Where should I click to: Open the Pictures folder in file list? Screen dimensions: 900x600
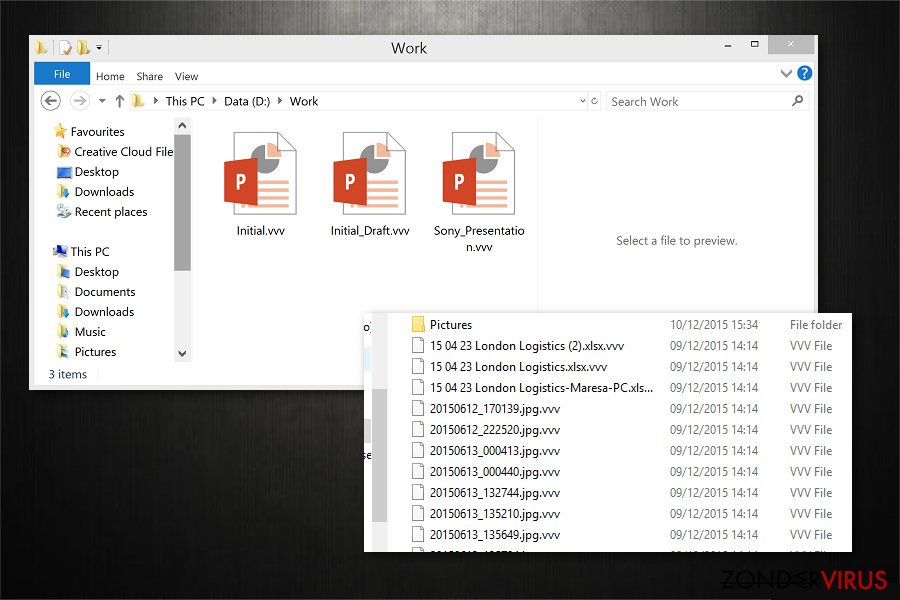click(450, 325)
